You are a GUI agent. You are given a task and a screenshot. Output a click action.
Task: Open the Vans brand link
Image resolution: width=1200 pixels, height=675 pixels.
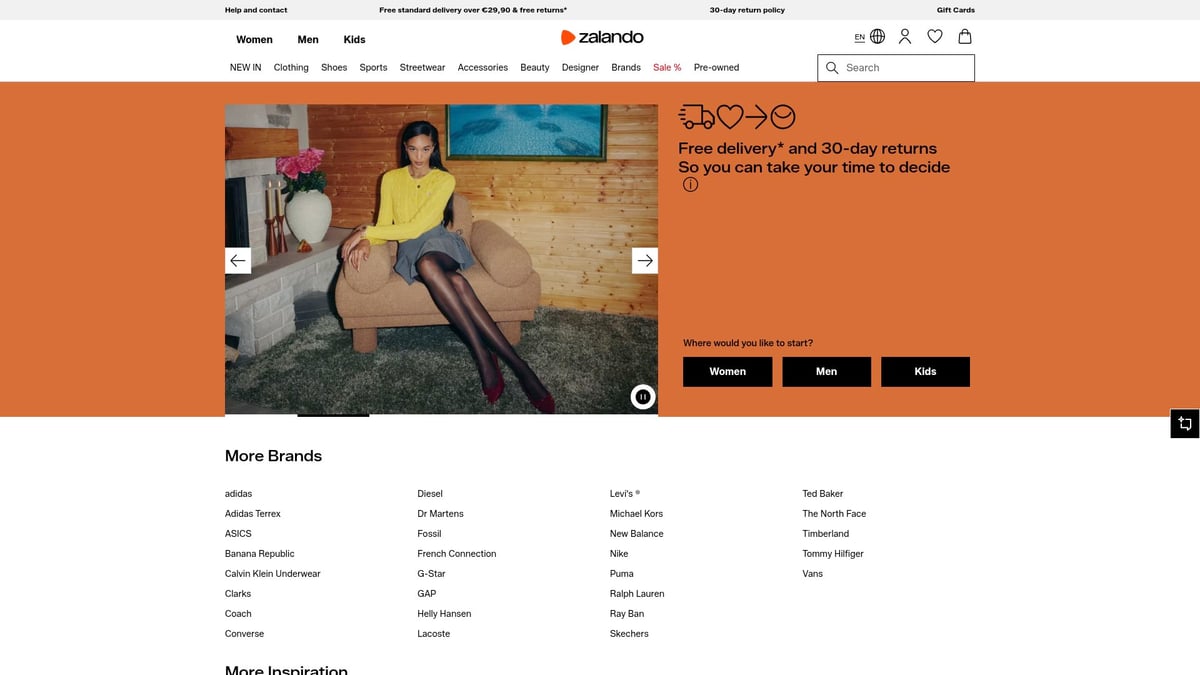click(x=813, y=574)
